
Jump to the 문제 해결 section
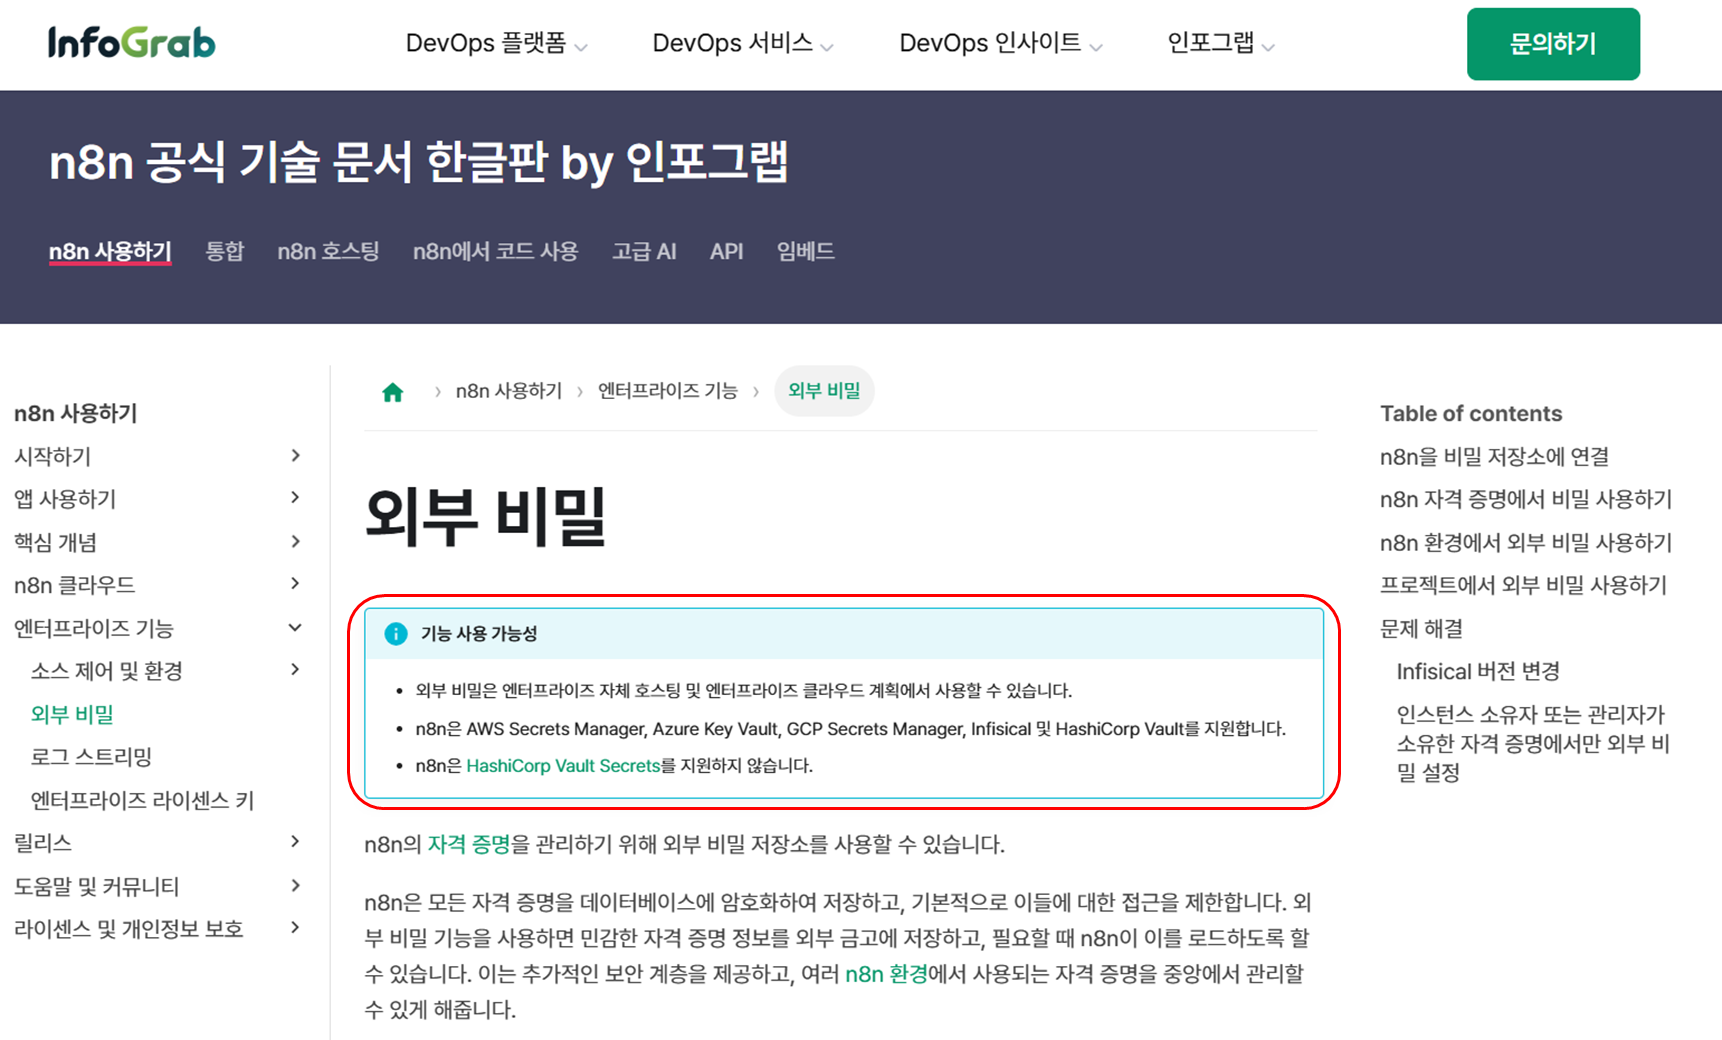[x=1421, y=628]
